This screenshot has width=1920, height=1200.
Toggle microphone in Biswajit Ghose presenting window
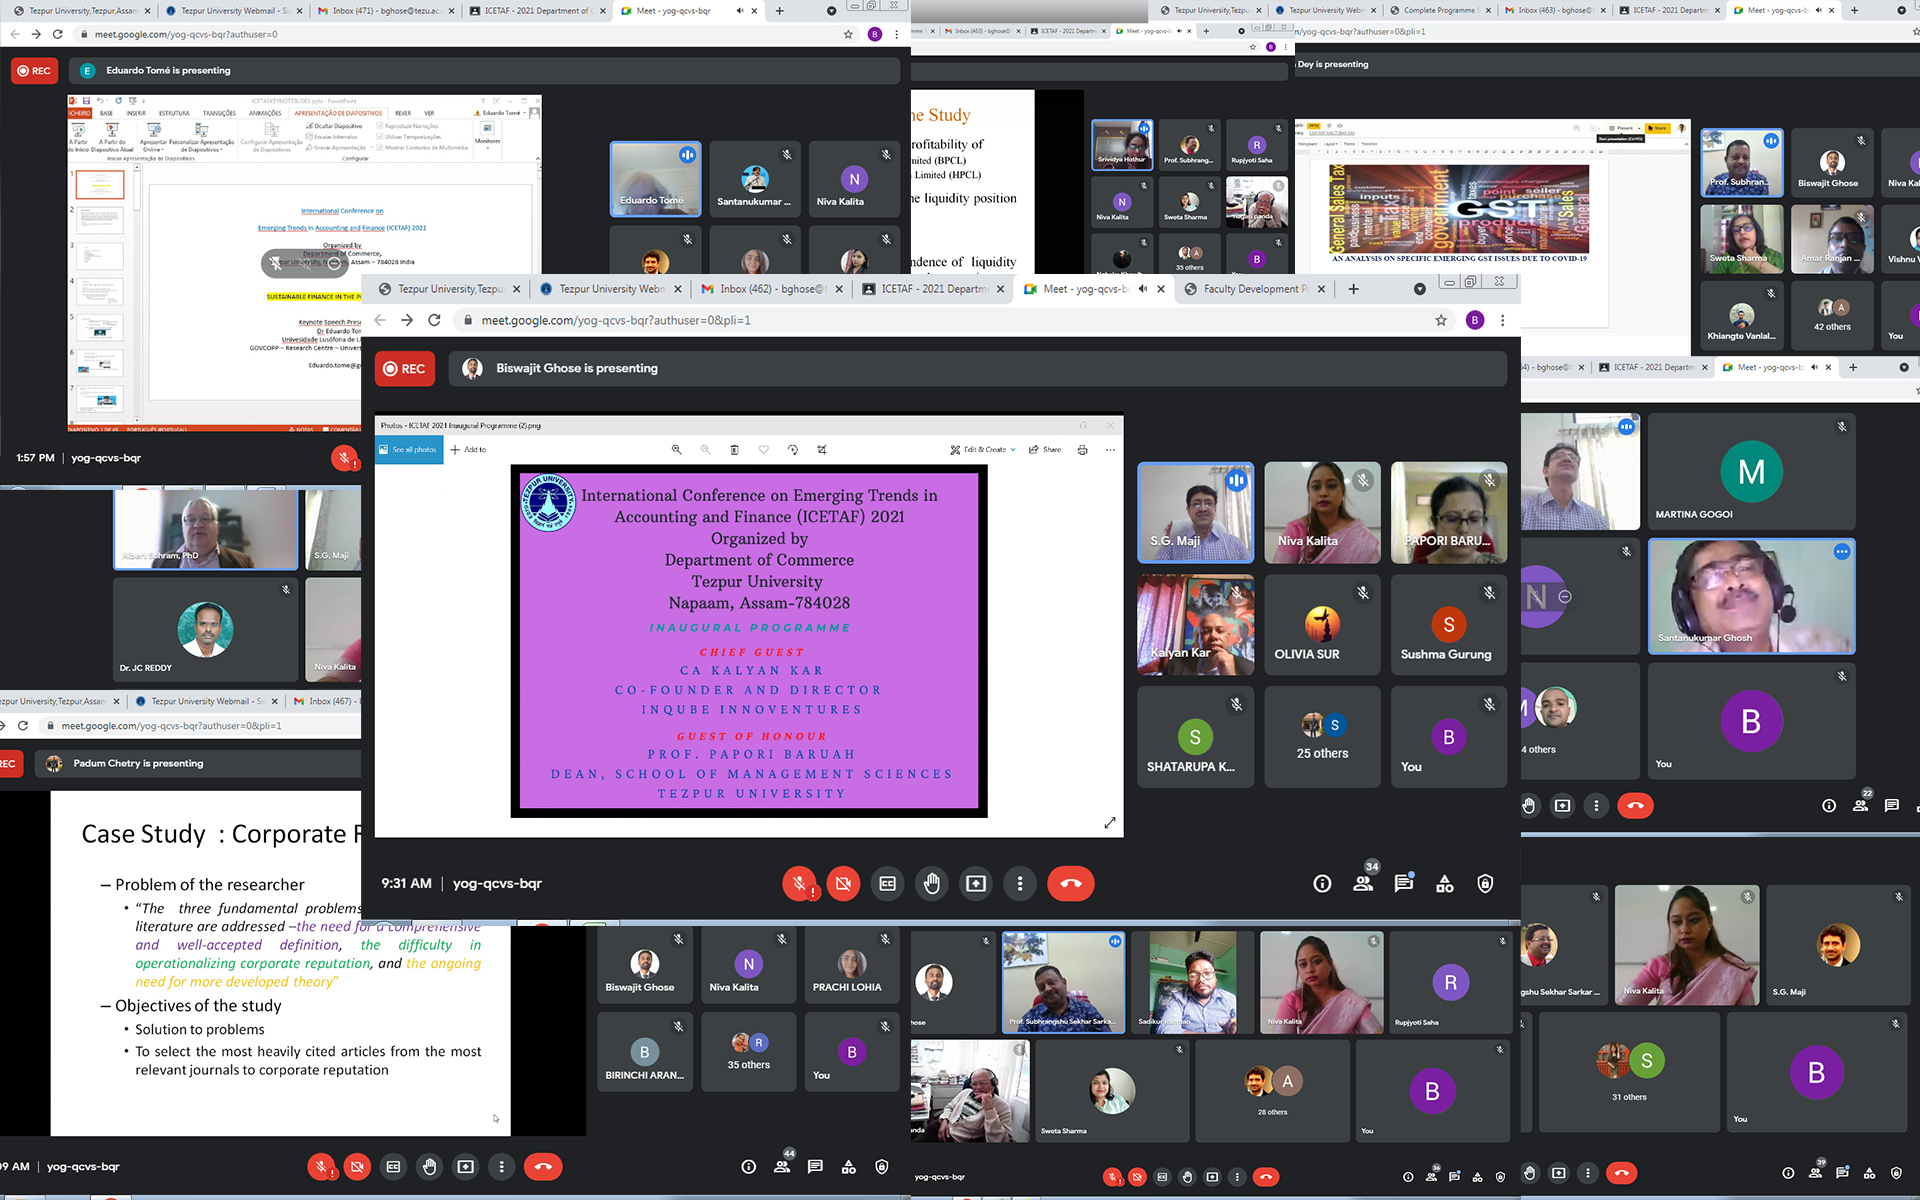(x=799, y=884)
